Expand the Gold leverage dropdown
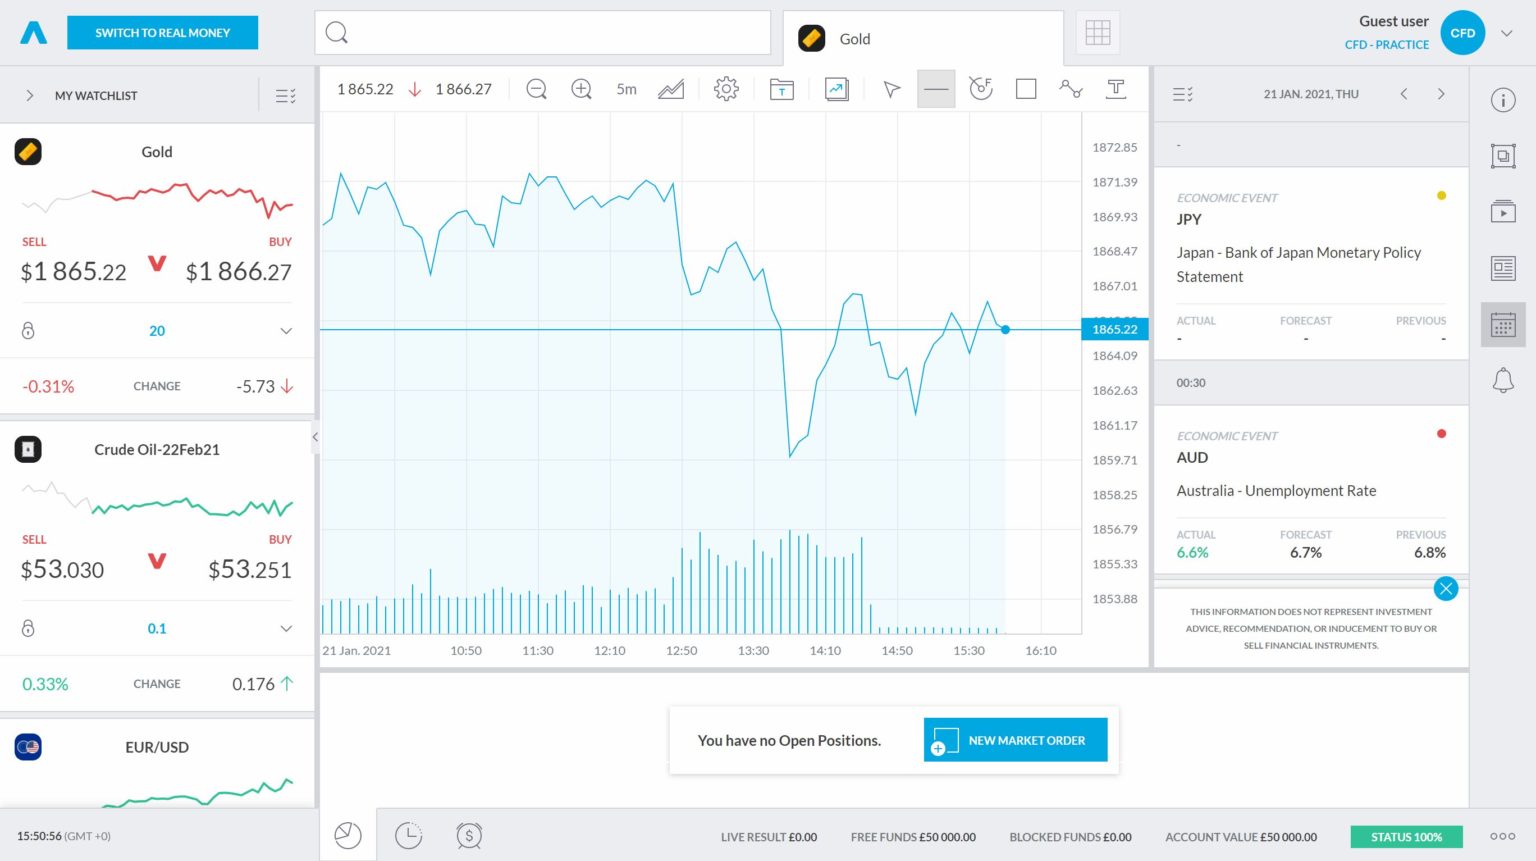Image resolution: width=1536 pixels, height=861 pixels. click(x=287, y=330)
